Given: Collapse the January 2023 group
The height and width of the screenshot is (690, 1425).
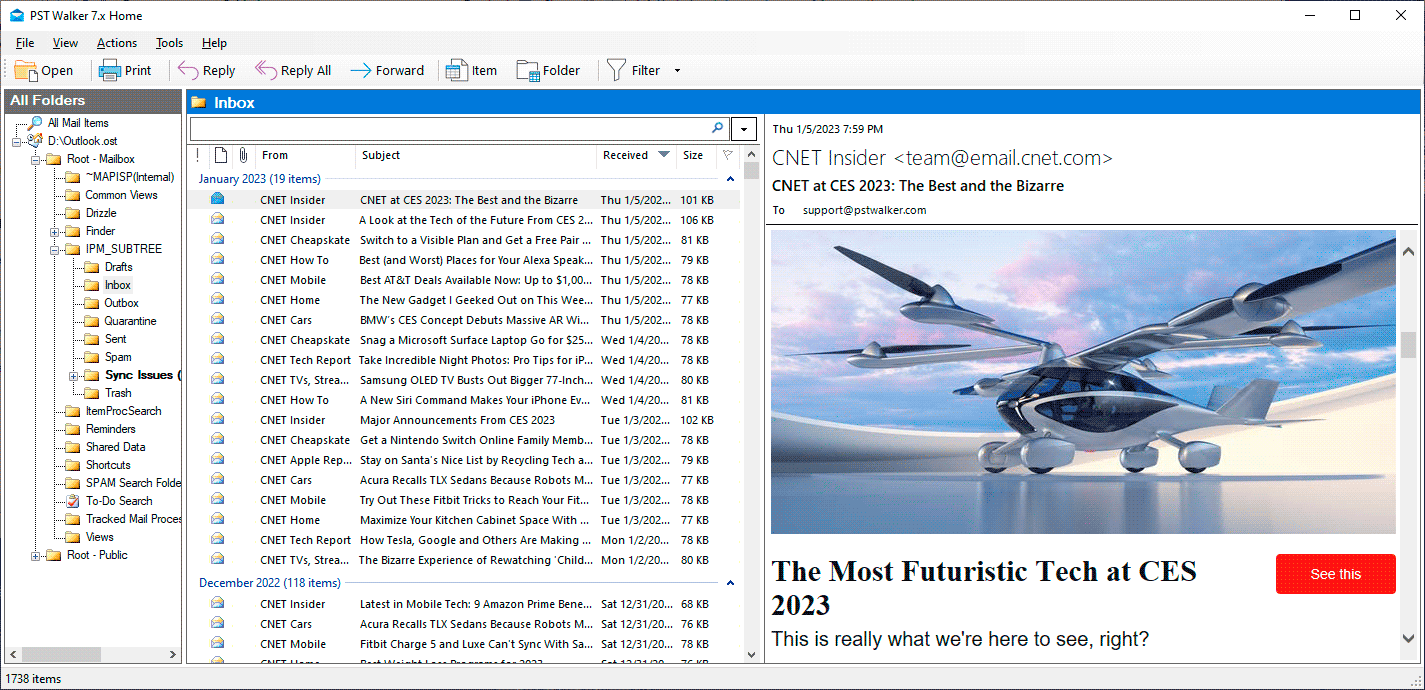Looking at the screenshot, I should click(730, 179).
